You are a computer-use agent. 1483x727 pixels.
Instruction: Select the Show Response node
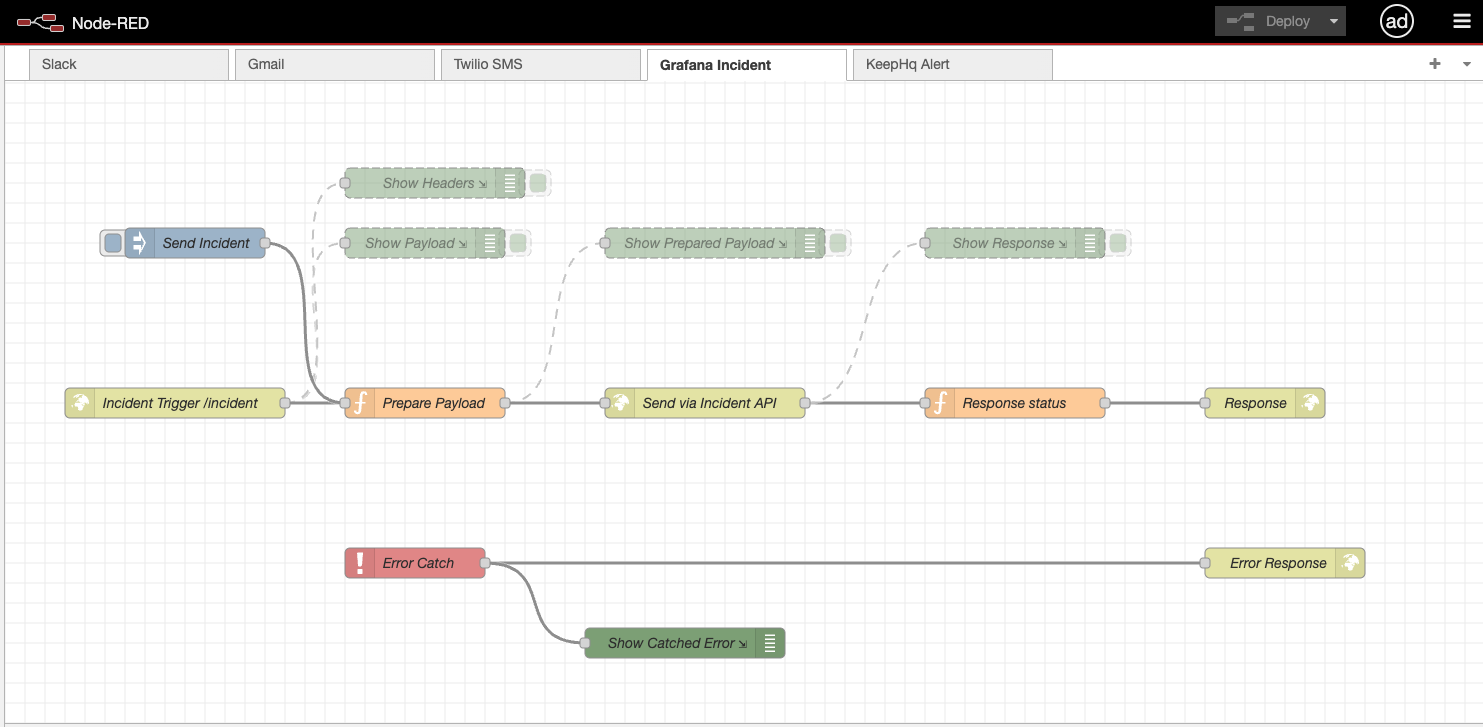[1014, 243]
